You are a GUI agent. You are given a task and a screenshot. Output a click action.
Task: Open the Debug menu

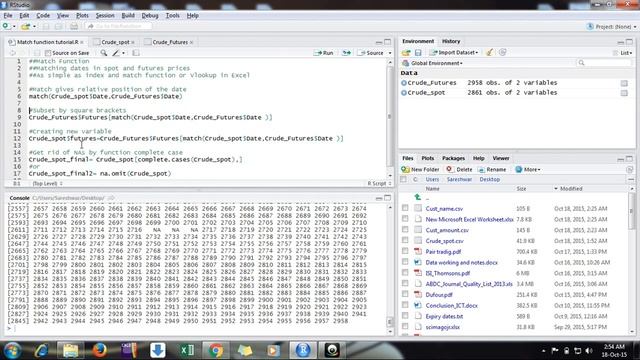click(150, 16)
